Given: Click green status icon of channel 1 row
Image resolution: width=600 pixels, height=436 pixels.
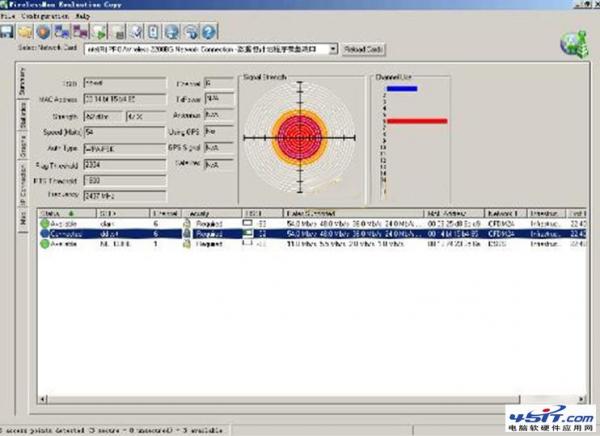Looking at the screenshot, I should [x=45, y=243].
